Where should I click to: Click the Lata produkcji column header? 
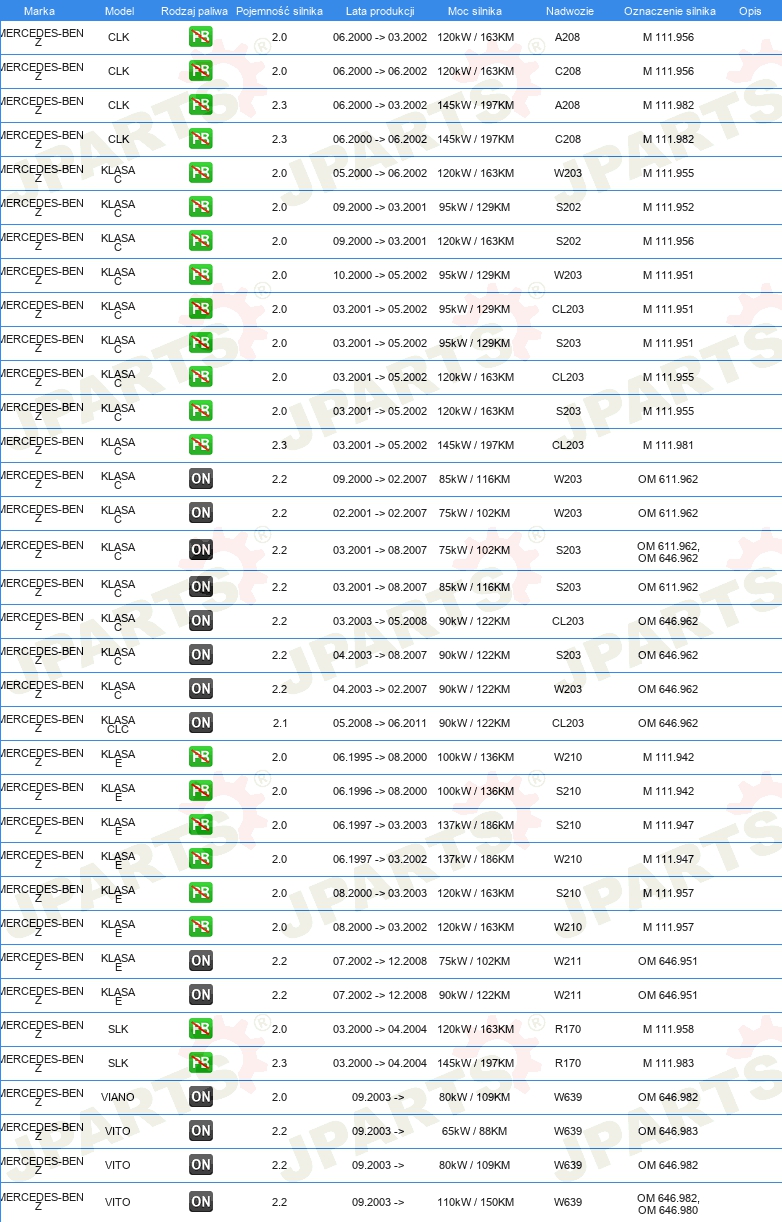[380, 11]
